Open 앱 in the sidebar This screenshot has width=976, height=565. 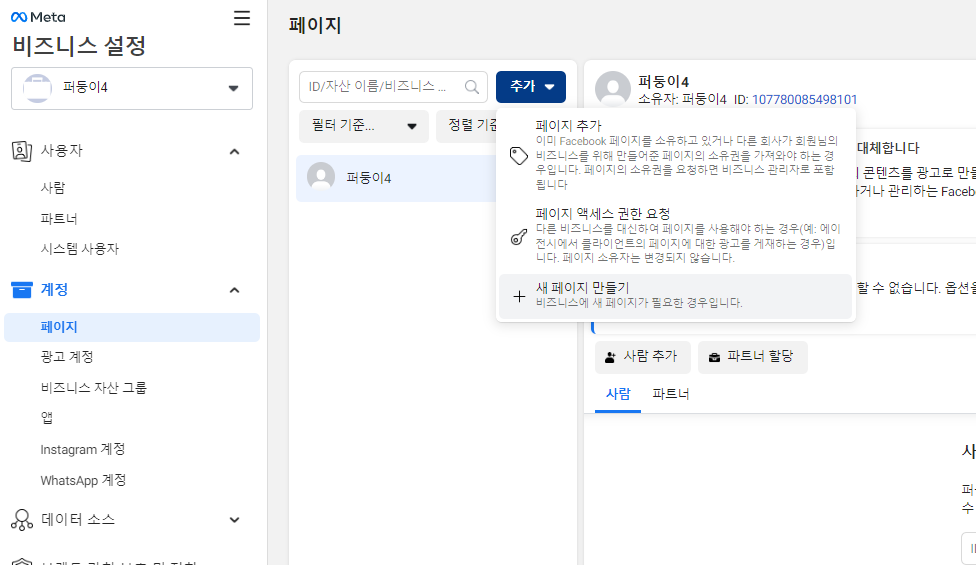pyautogui.click(x=47, y=418)
